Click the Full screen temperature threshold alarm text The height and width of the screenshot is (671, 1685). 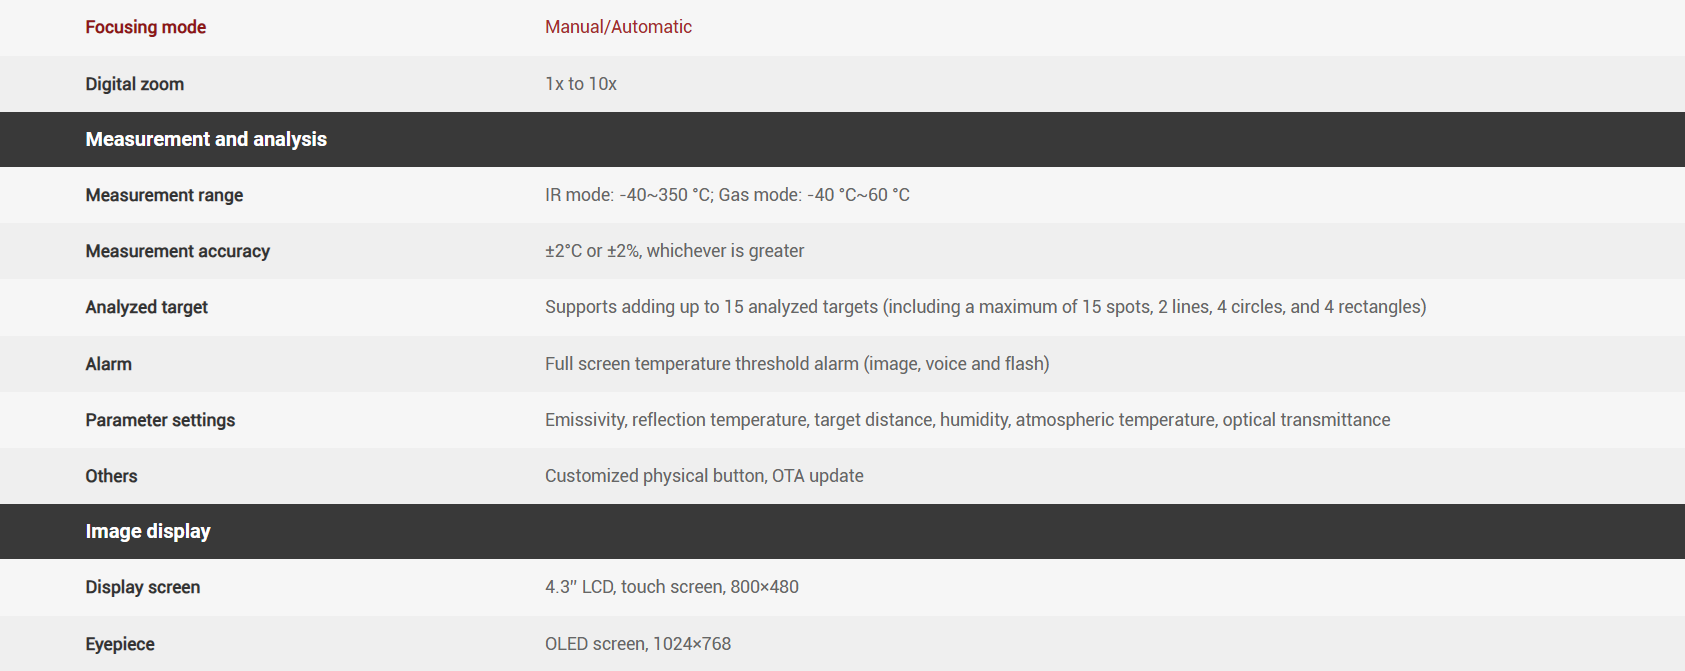click(797, 364)
